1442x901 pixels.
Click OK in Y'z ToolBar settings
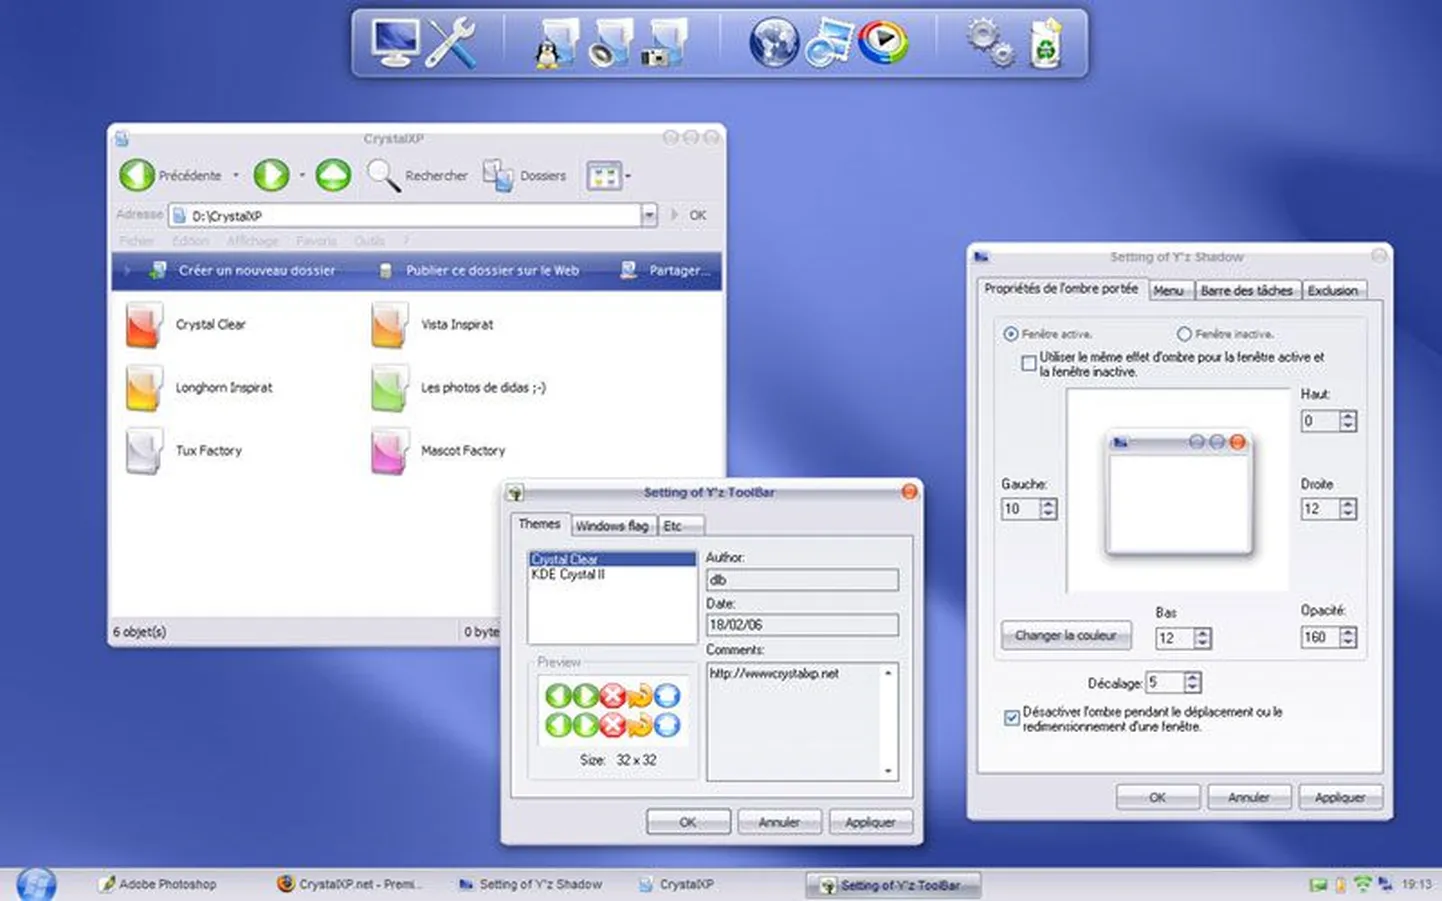coord(688,822)
